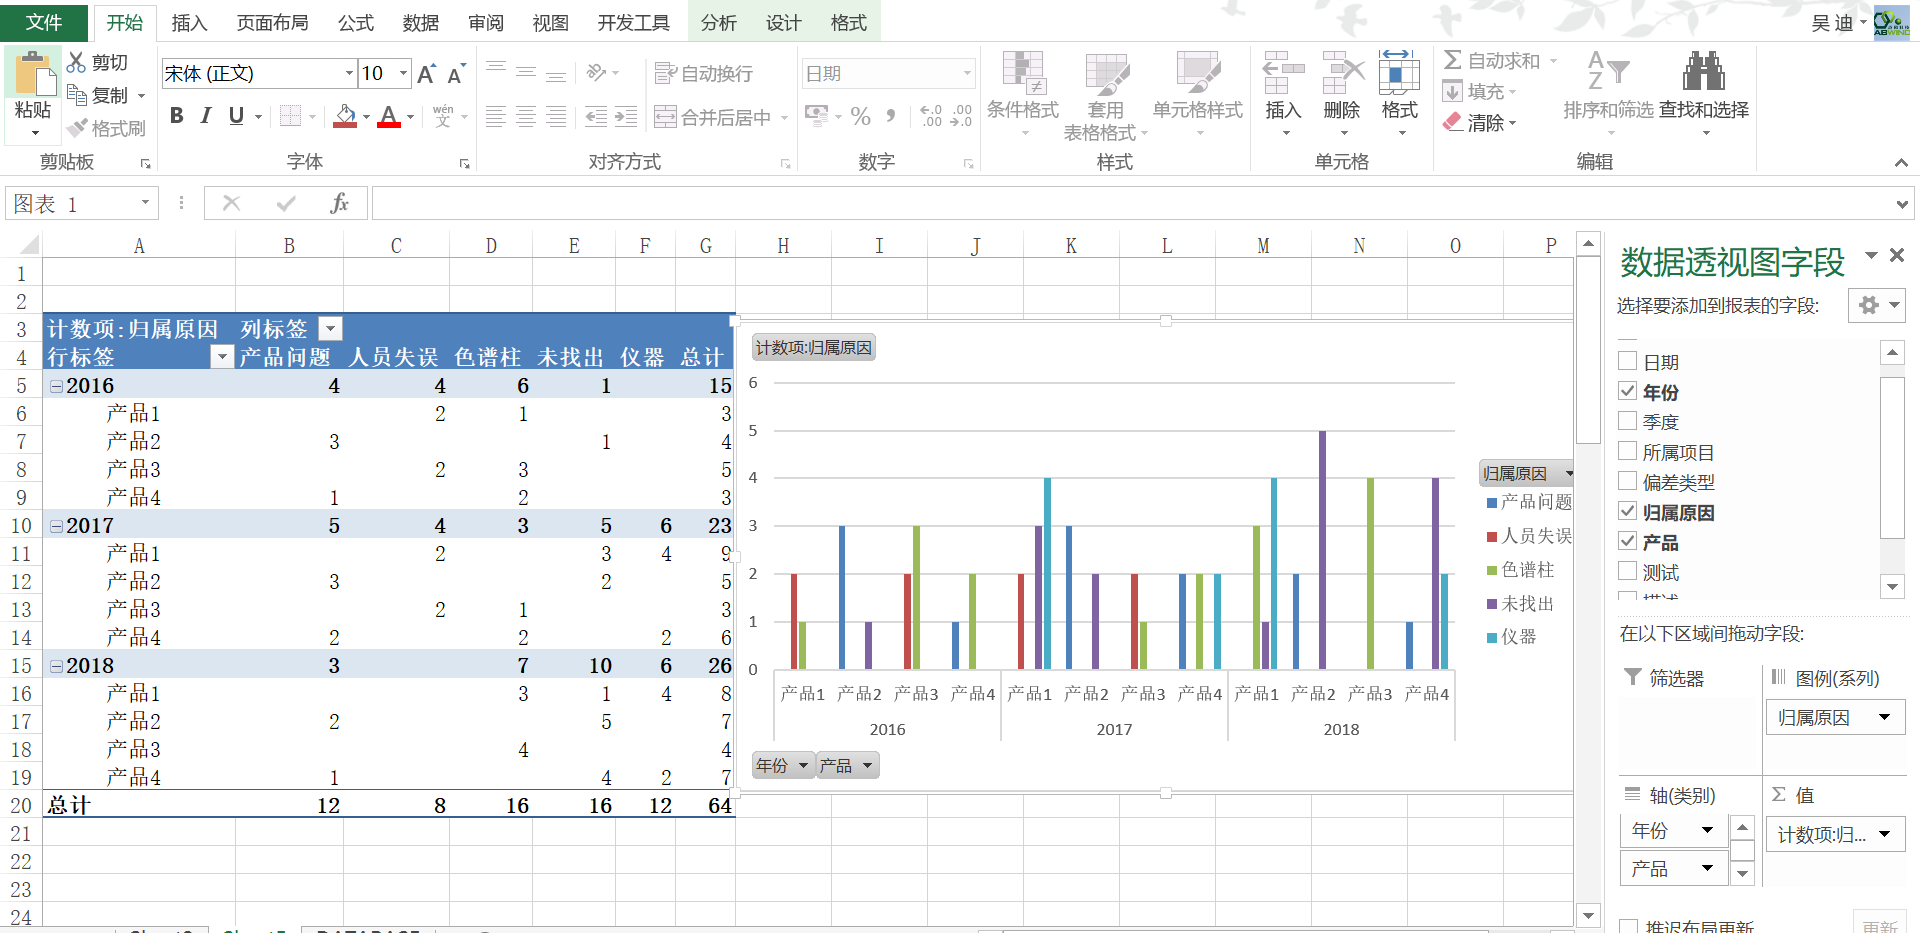Collapse the 2016 row group
Screen dimensions: 1920x933
coord(57,386)
